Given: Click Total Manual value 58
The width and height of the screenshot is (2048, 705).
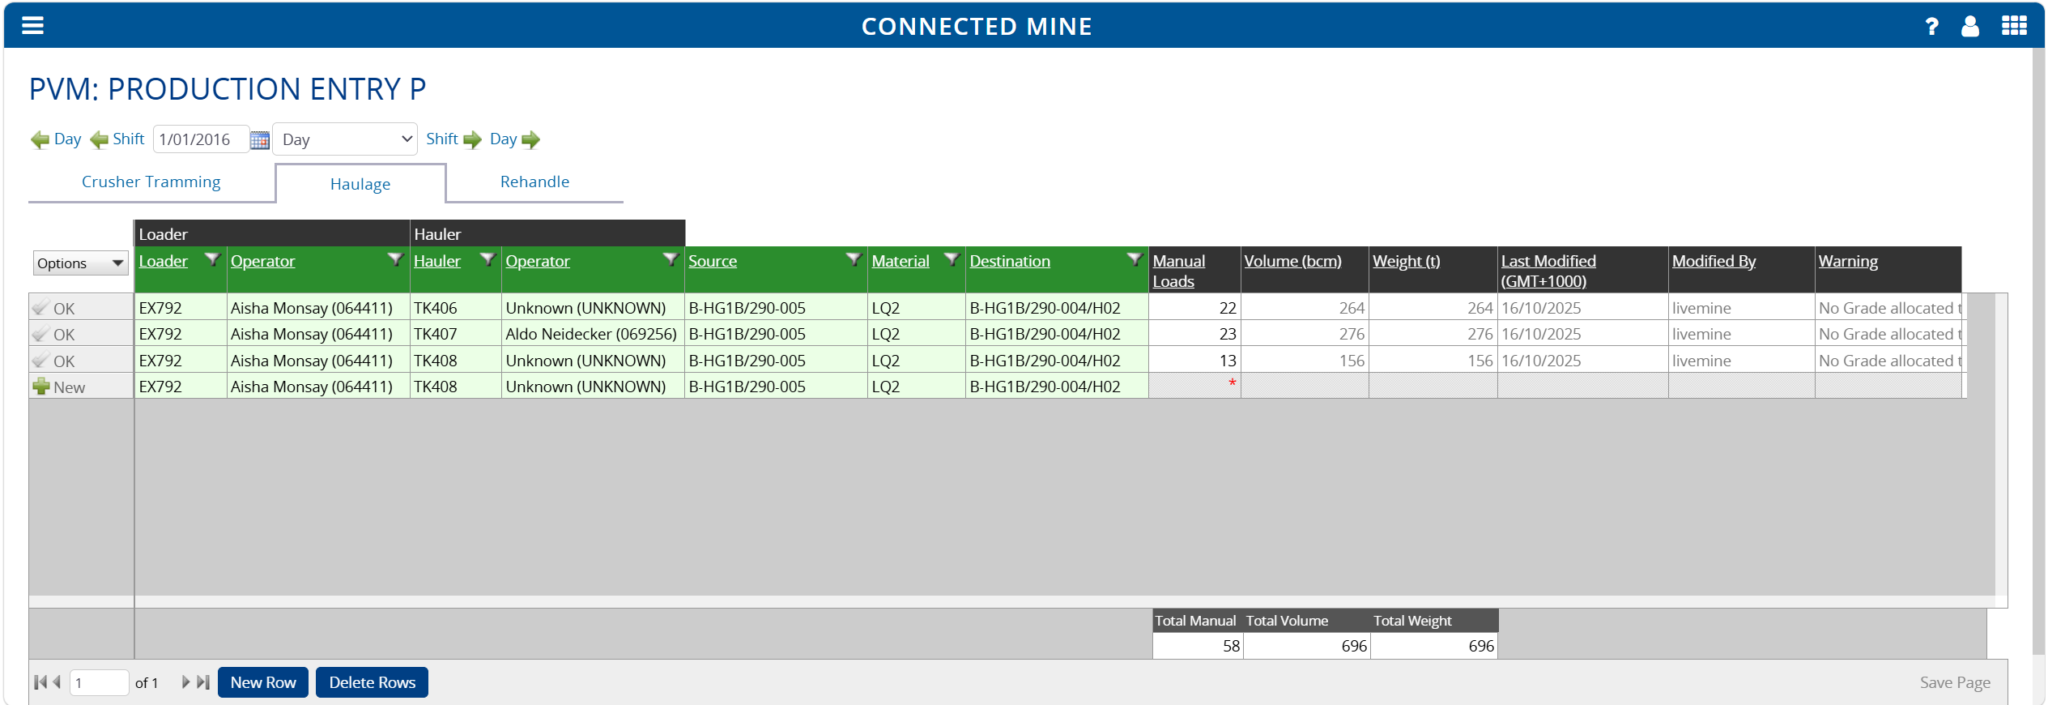Looking at the screenshot, I should [1197, 646].
